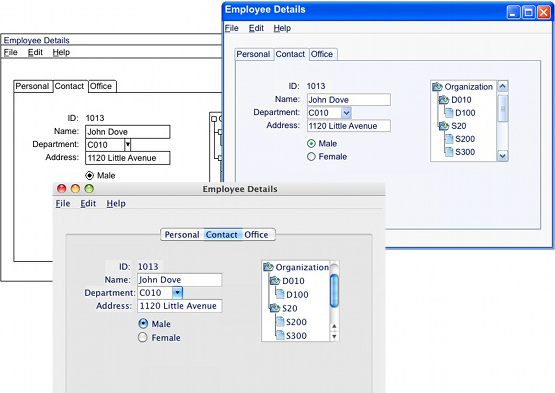Viewport: 555px width, 393px height.
Task: Maximize the blue Windows-style Employee Details window
Action: [x=528, y=12]
